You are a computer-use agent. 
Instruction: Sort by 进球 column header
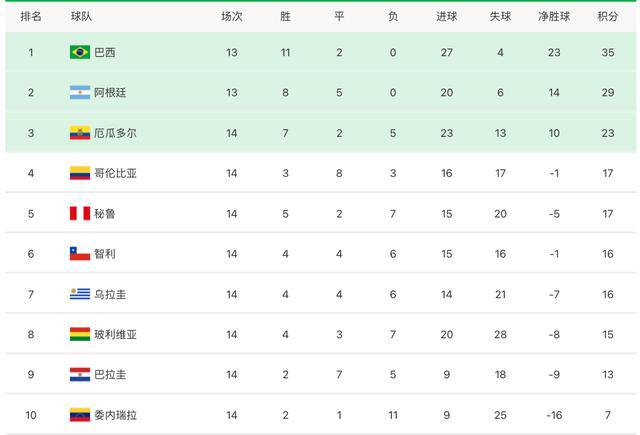point(447,16)
